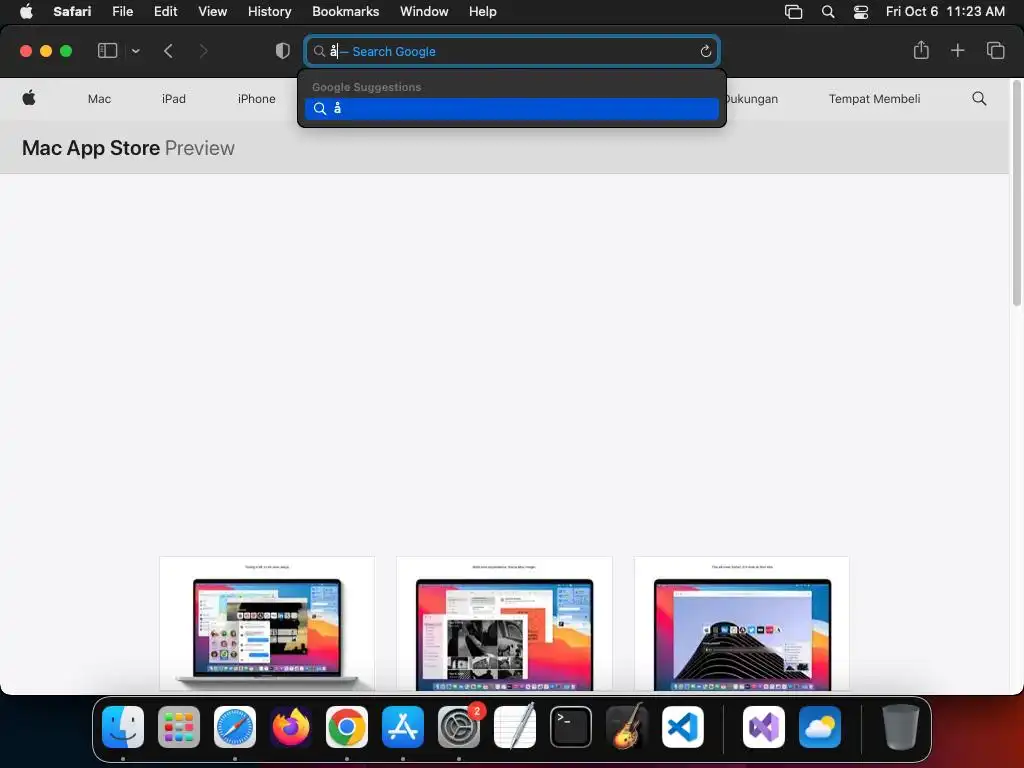
Task: Open the File menu
Action: [x=122, y=11]
